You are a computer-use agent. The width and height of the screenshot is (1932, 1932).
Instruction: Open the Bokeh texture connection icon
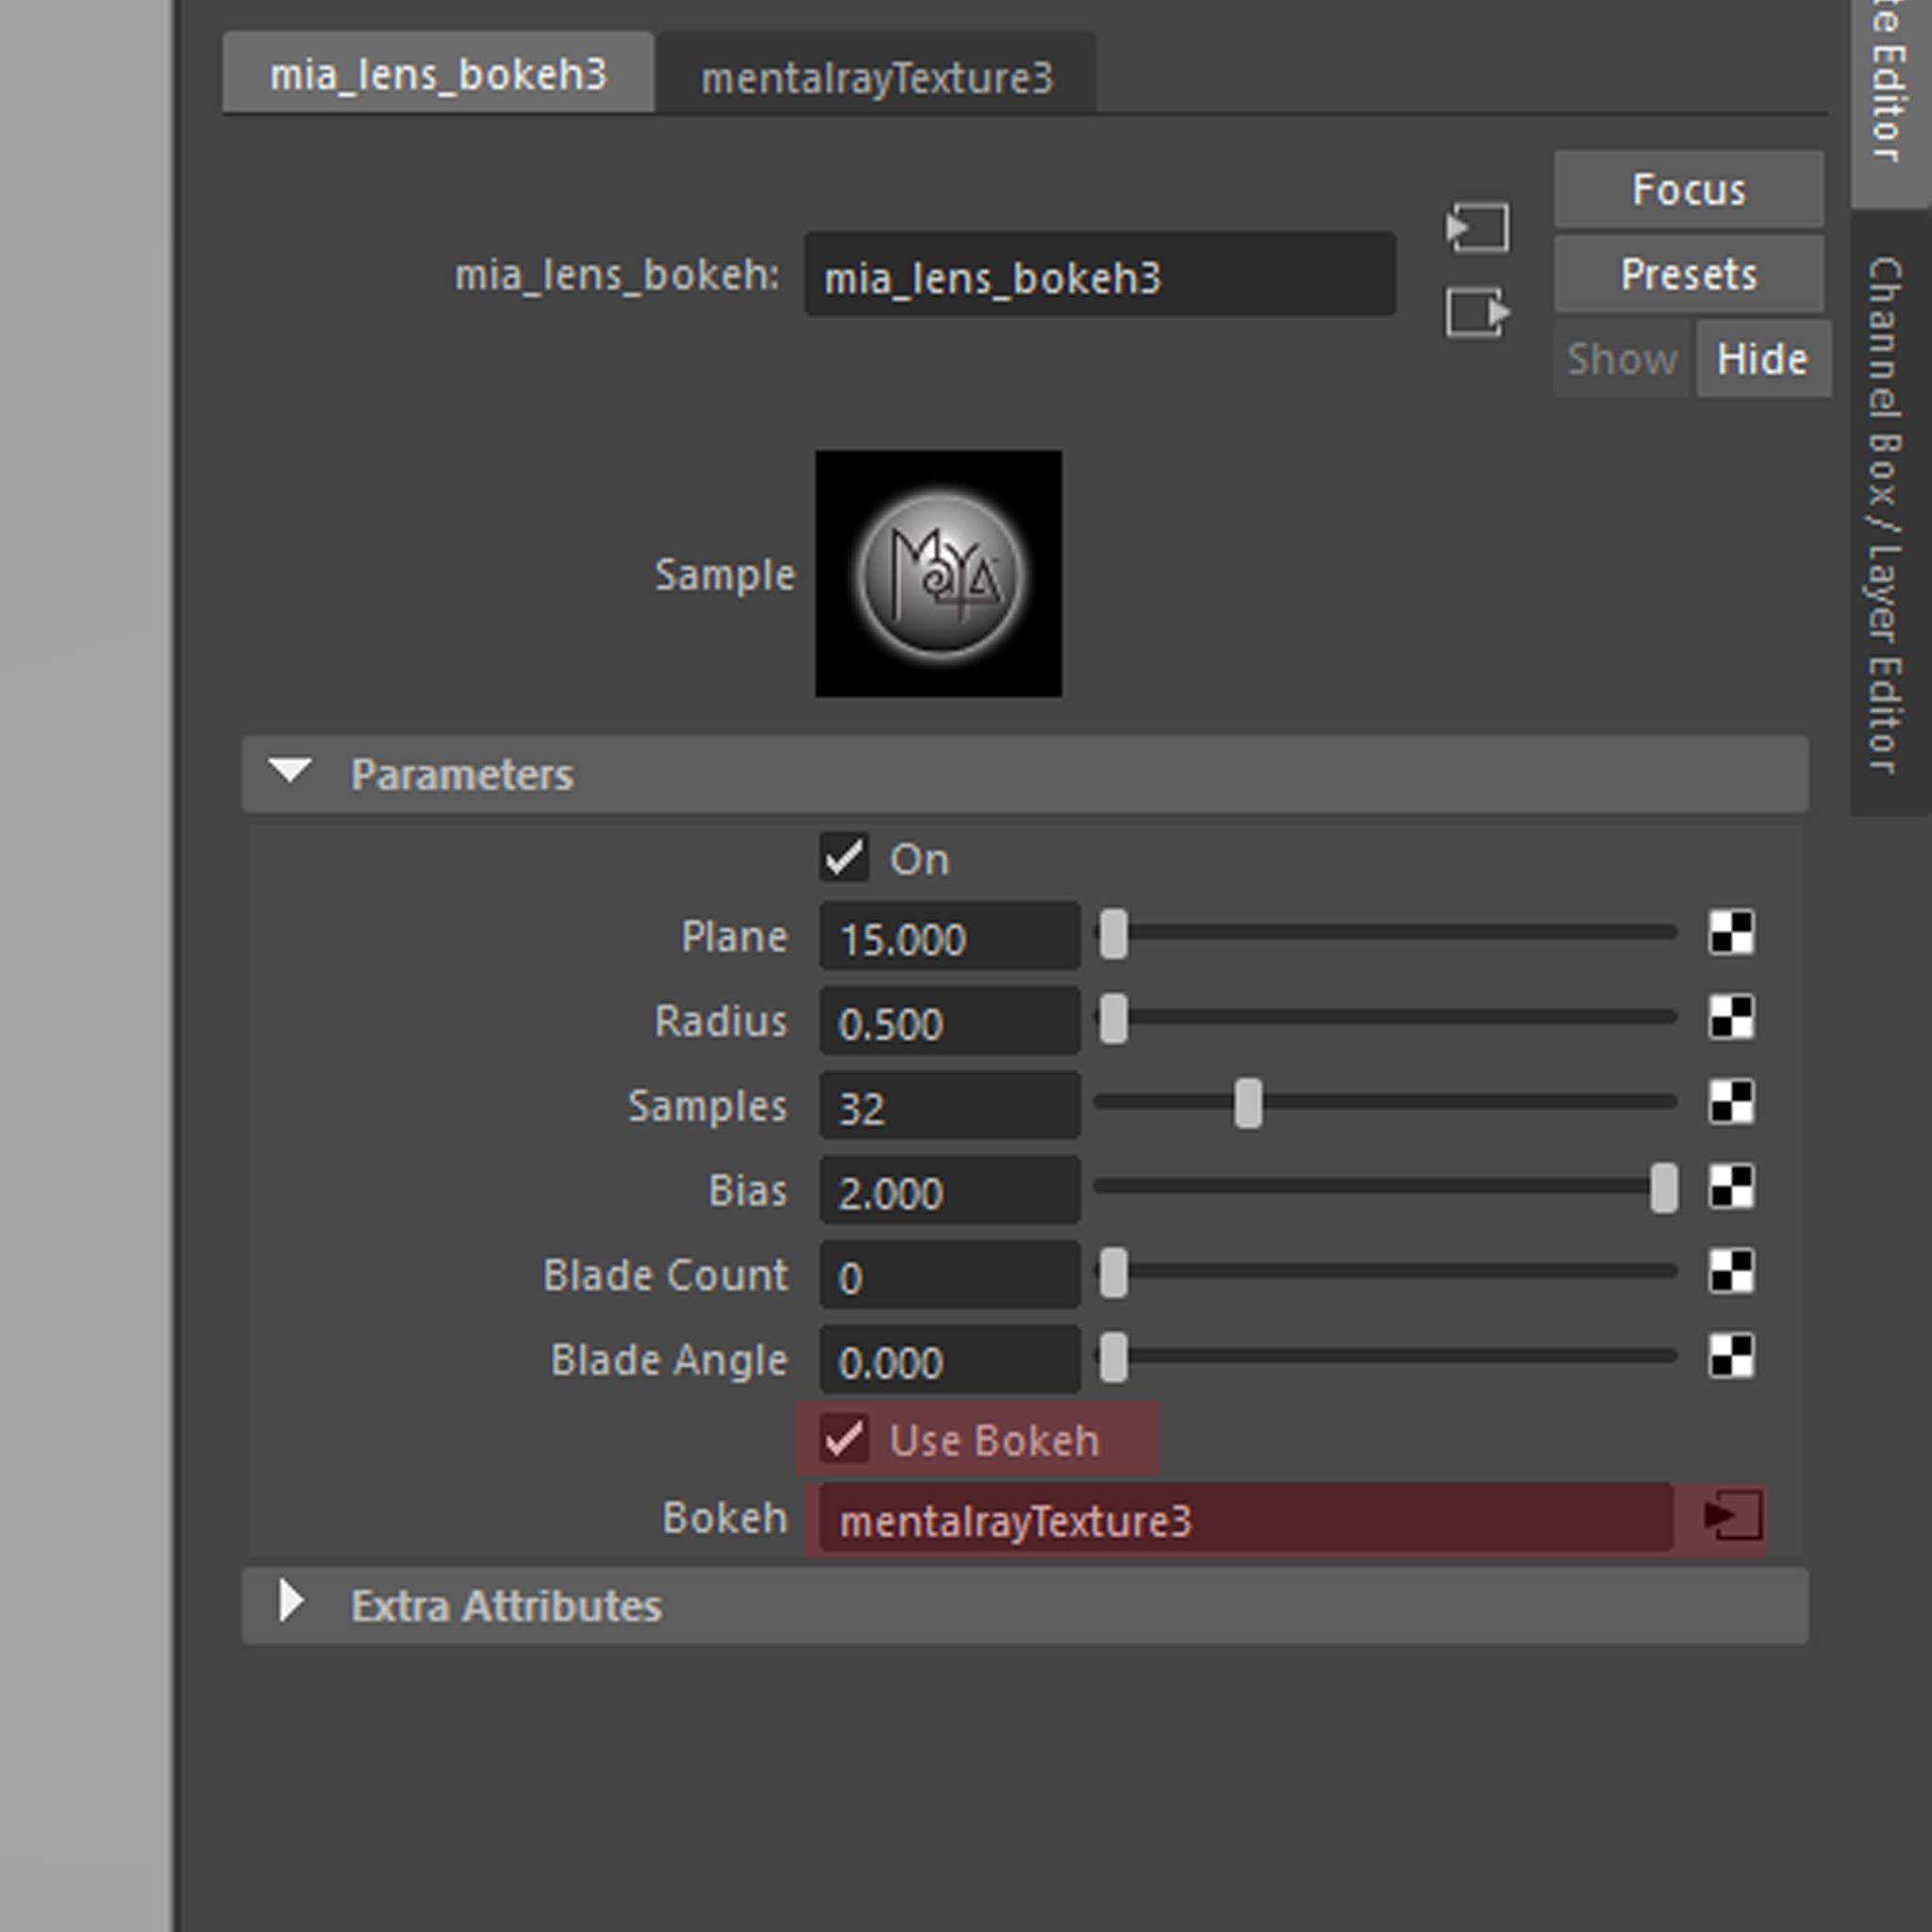1733,1517
